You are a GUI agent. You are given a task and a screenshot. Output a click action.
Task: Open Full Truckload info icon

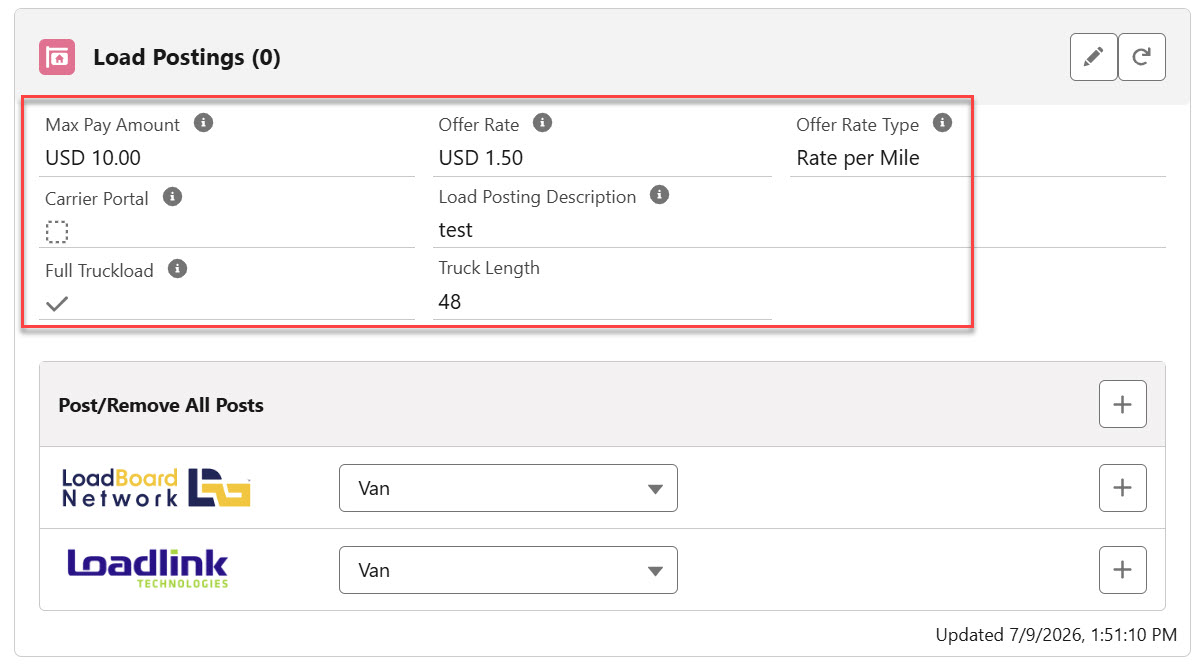click(177, 269)
